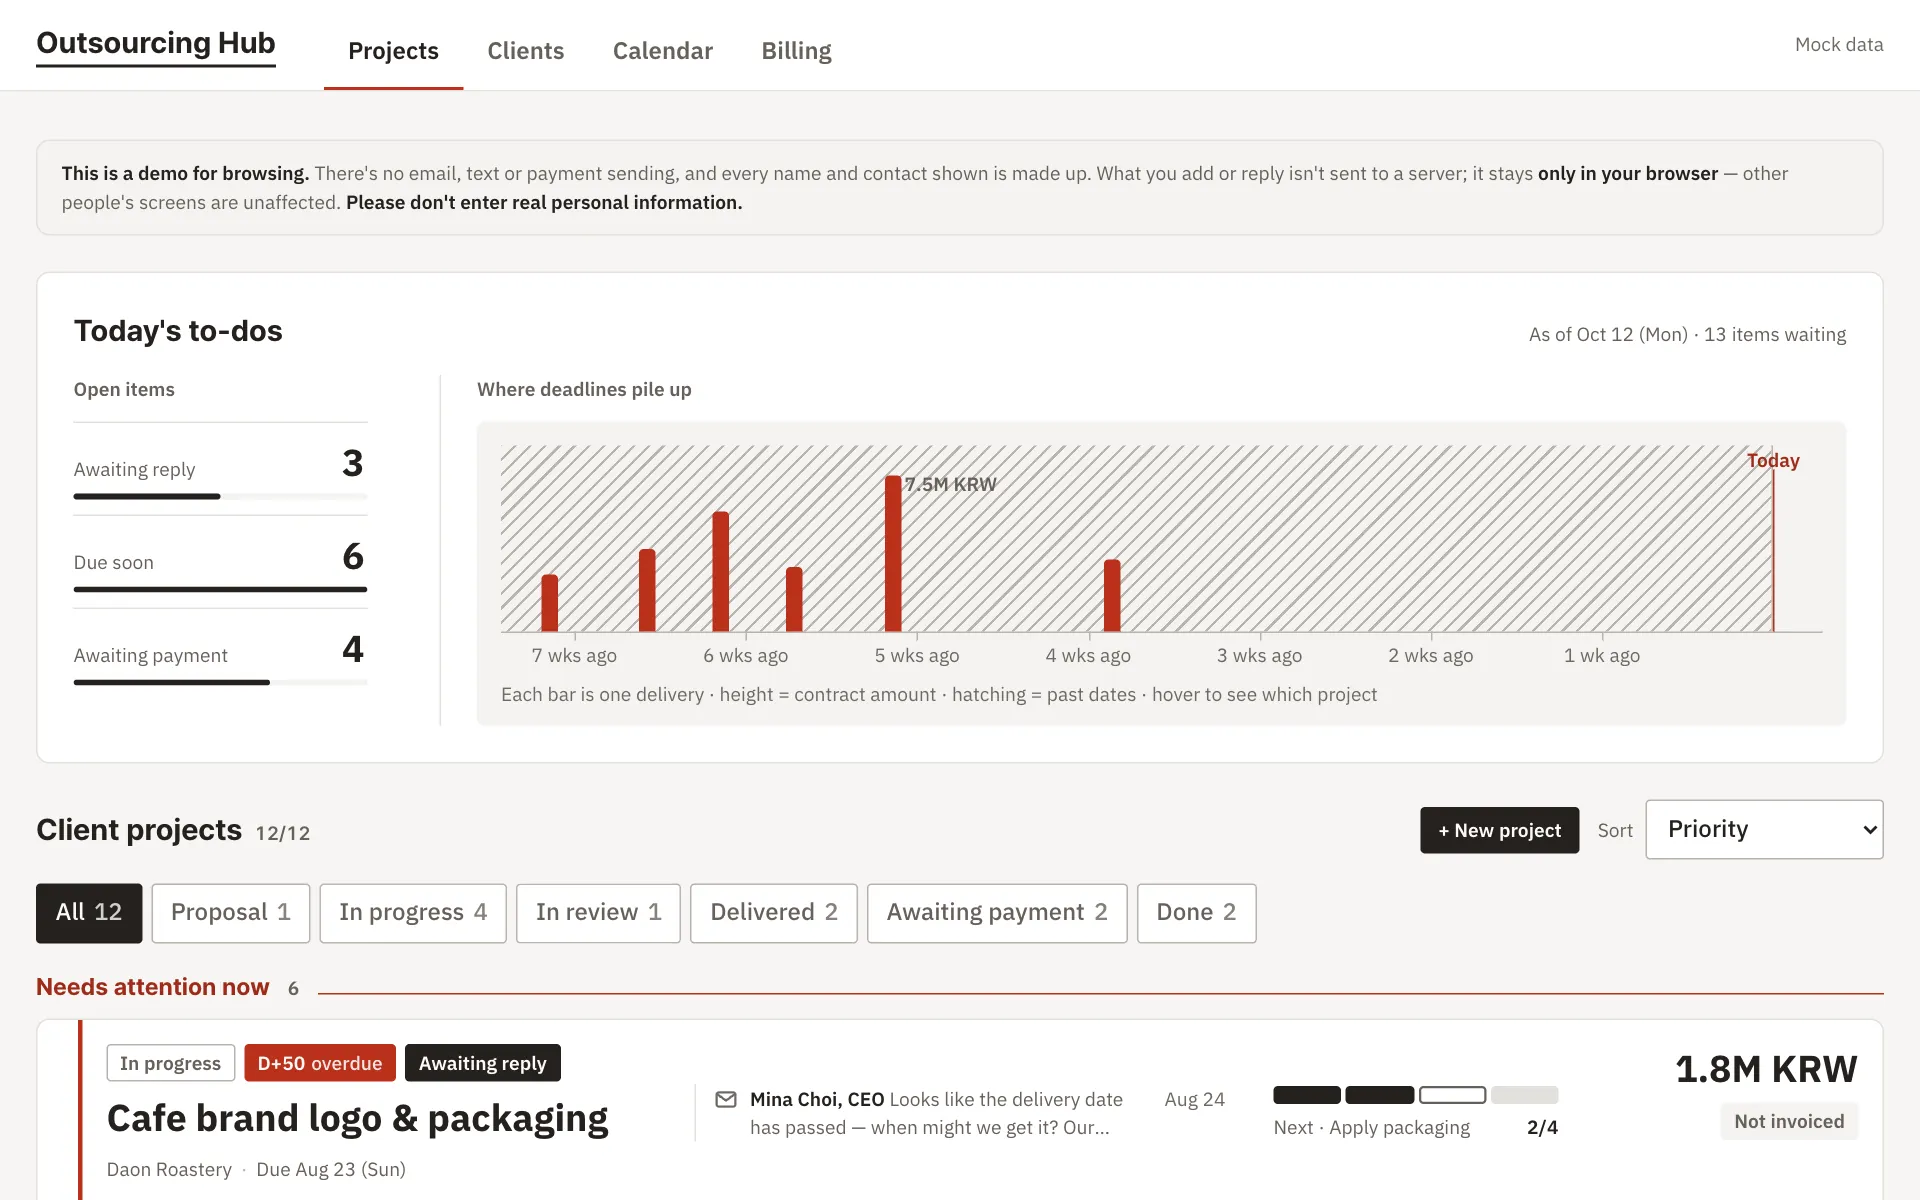1920x1200 pixels.
Task: Click the Outsourcing Hub logo link
Action: click(156, 44)
